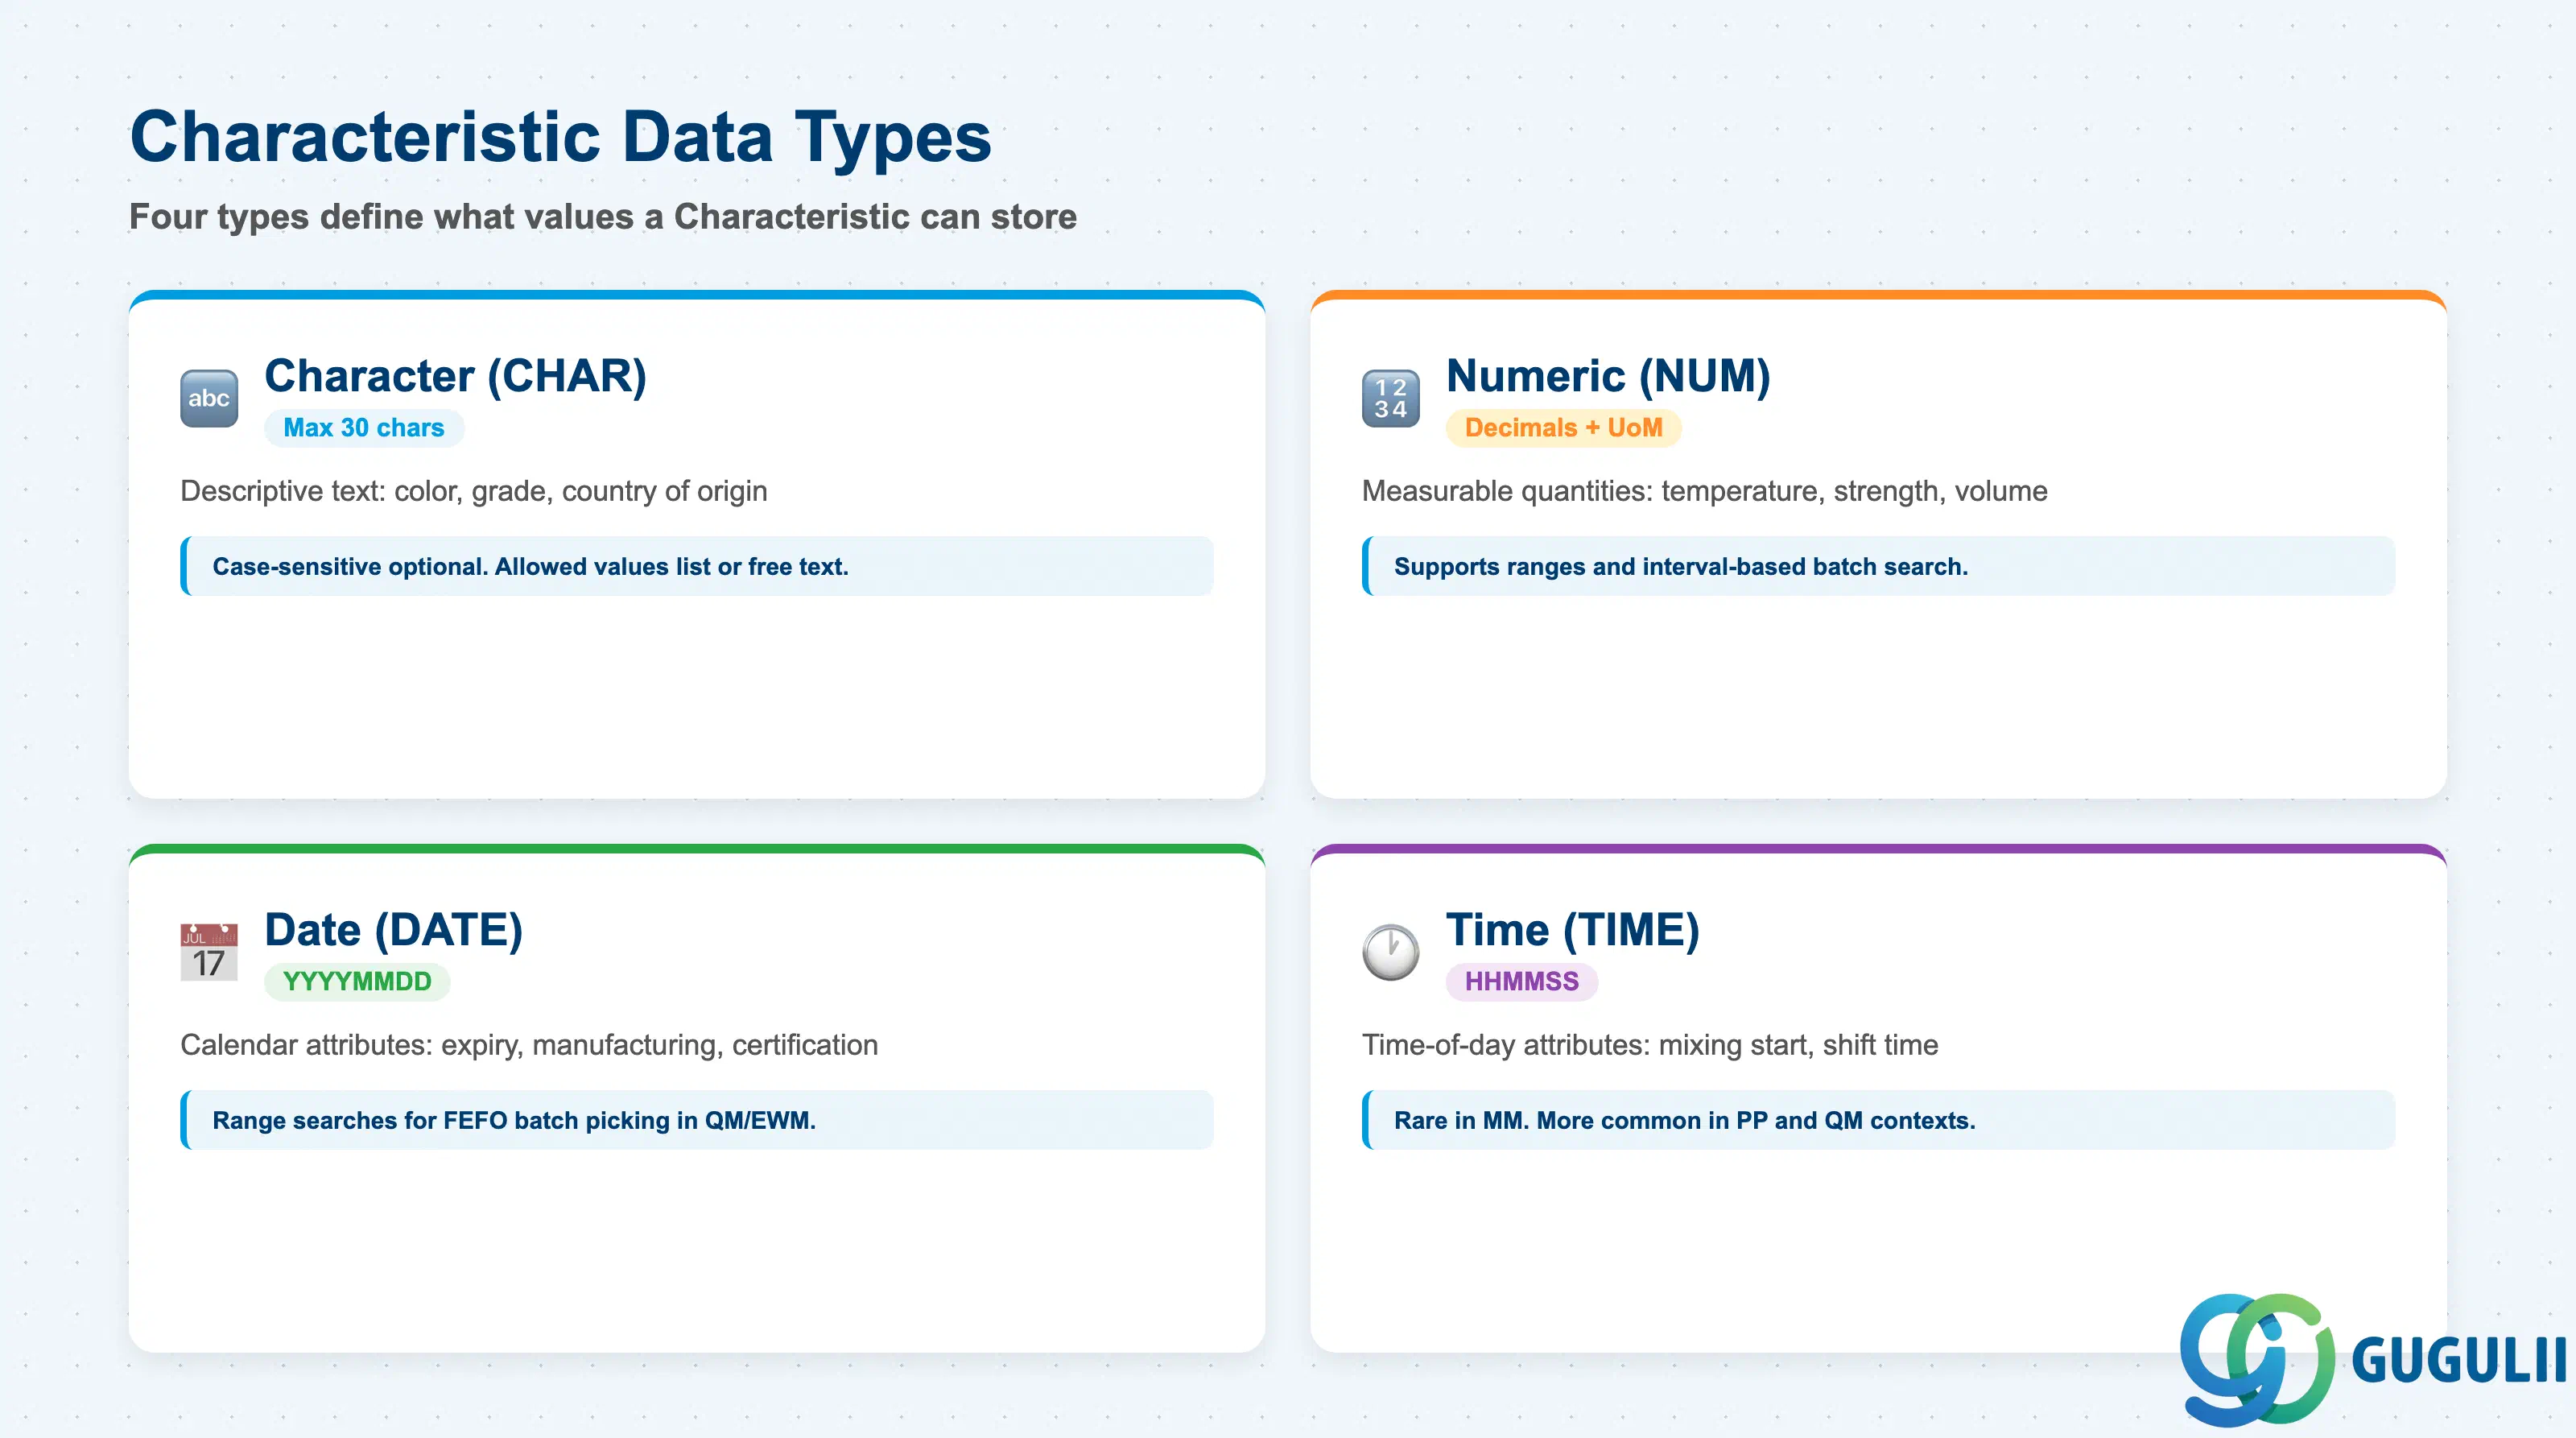Image resolution: width=2576 pixels, height=1438 pixels.
Task: Click the clock icon beside Time (TIME)
Action: tap(1391, 952)
